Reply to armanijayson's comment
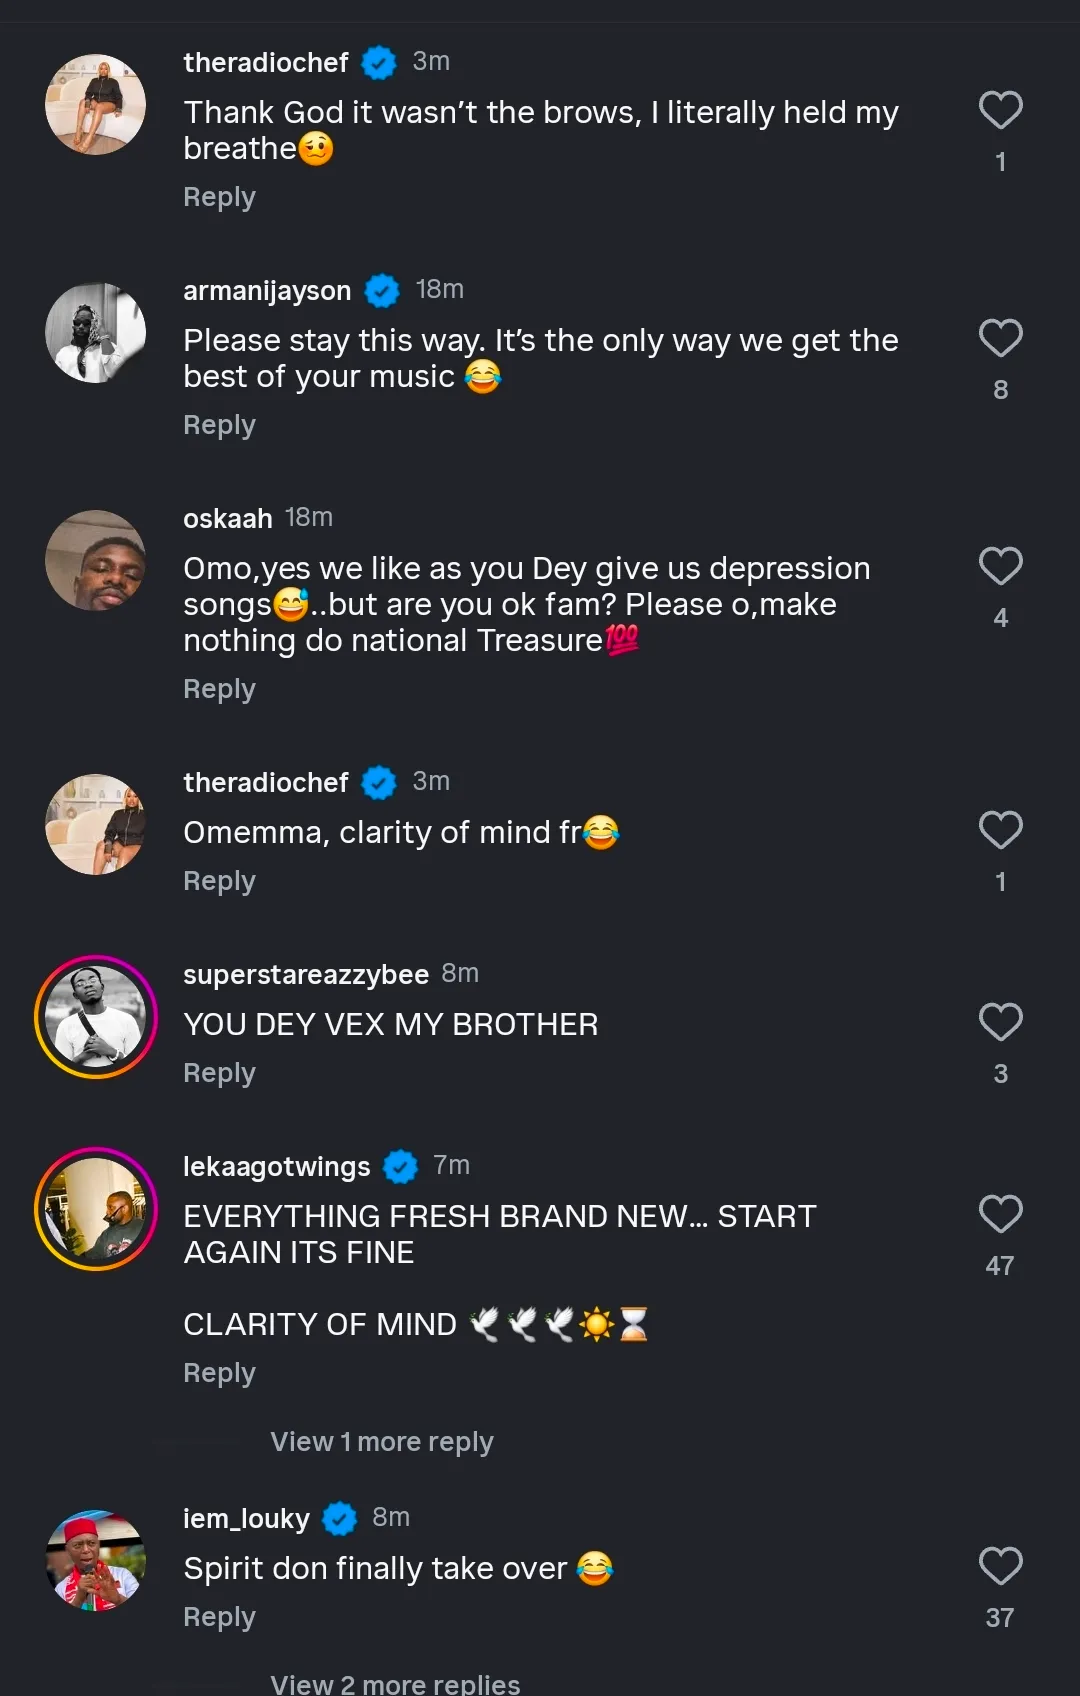Screen dimensions: 1080x1696 coord(219,426)
